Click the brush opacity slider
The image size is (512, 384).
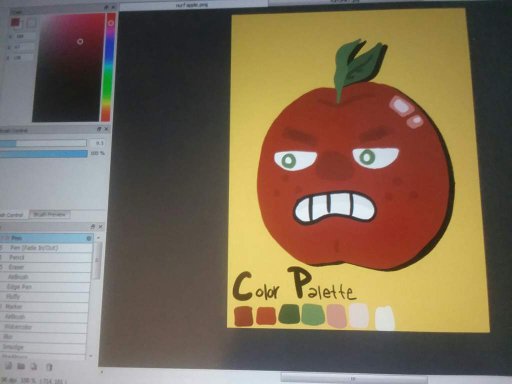click(44, 153)
